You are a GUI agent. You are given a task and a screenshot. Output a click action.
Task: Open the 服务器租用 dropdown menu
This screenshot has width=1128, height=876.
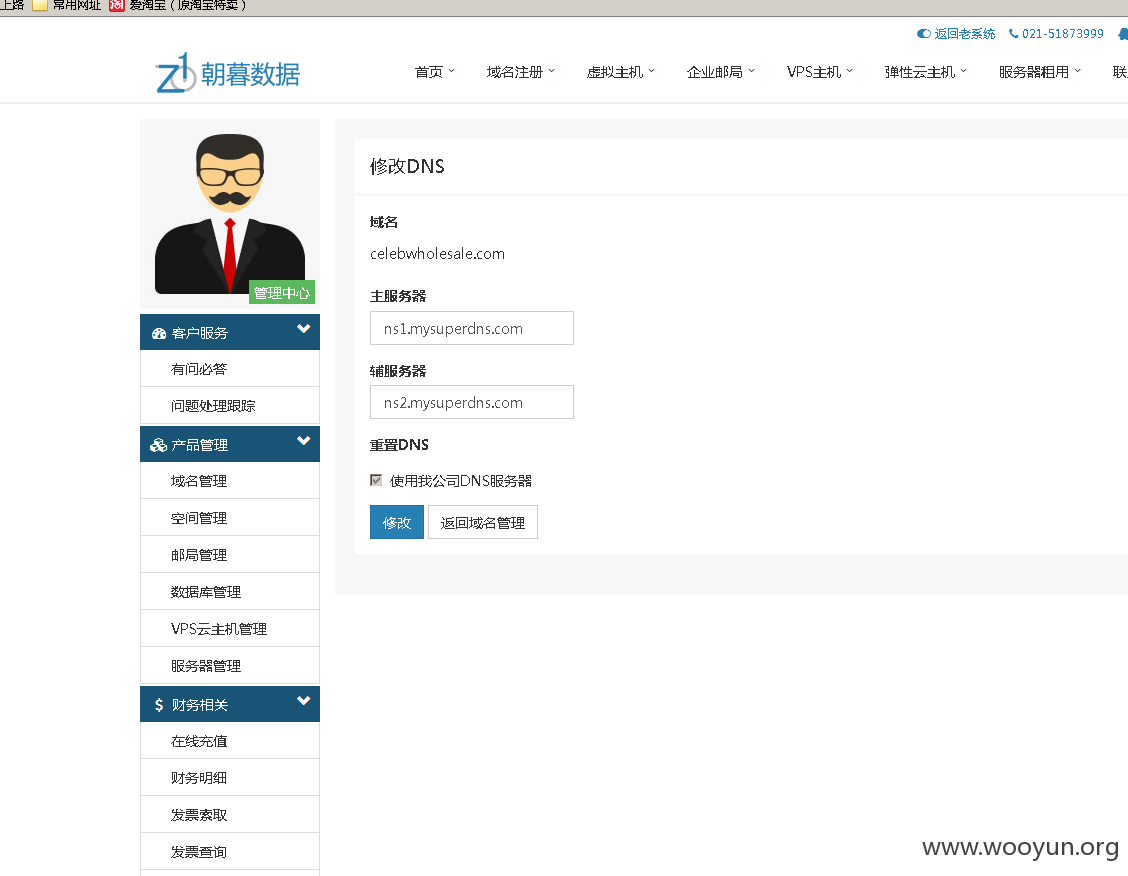1040,72
